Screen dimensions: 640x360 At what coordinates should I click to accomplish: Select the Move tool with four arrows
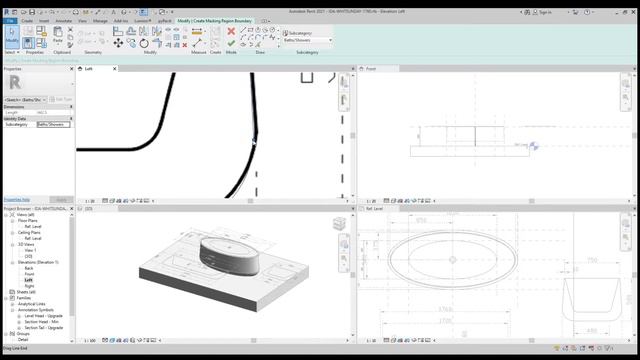coord(118,43)
